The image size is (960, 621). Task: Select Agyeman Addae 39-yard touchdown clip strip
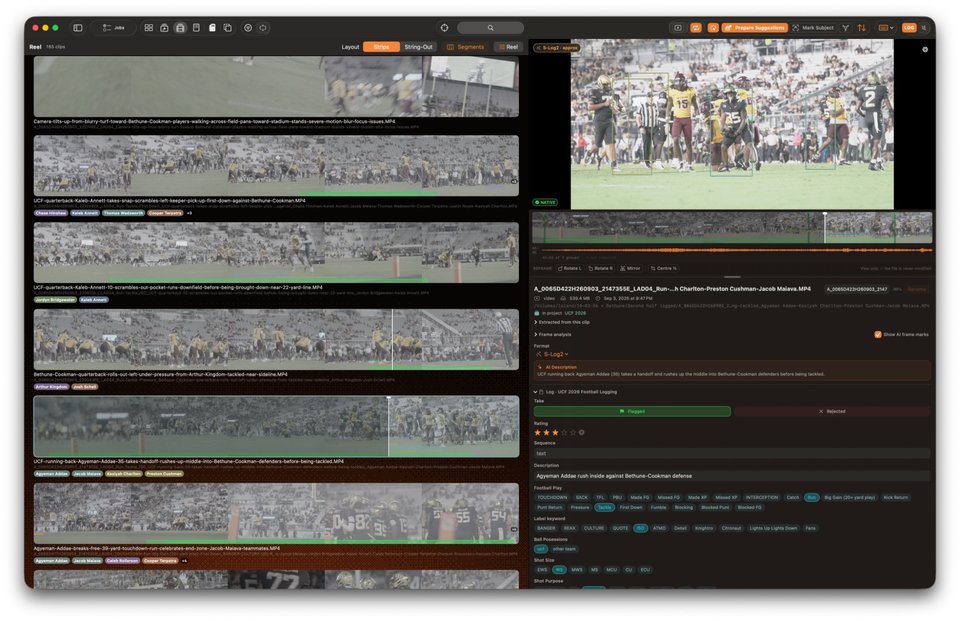[276, 513]
